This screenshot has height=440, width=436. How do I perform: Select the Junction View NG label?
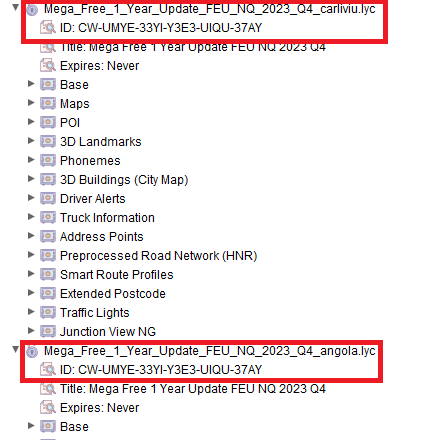pyautogui.click(x=108, y=332)
